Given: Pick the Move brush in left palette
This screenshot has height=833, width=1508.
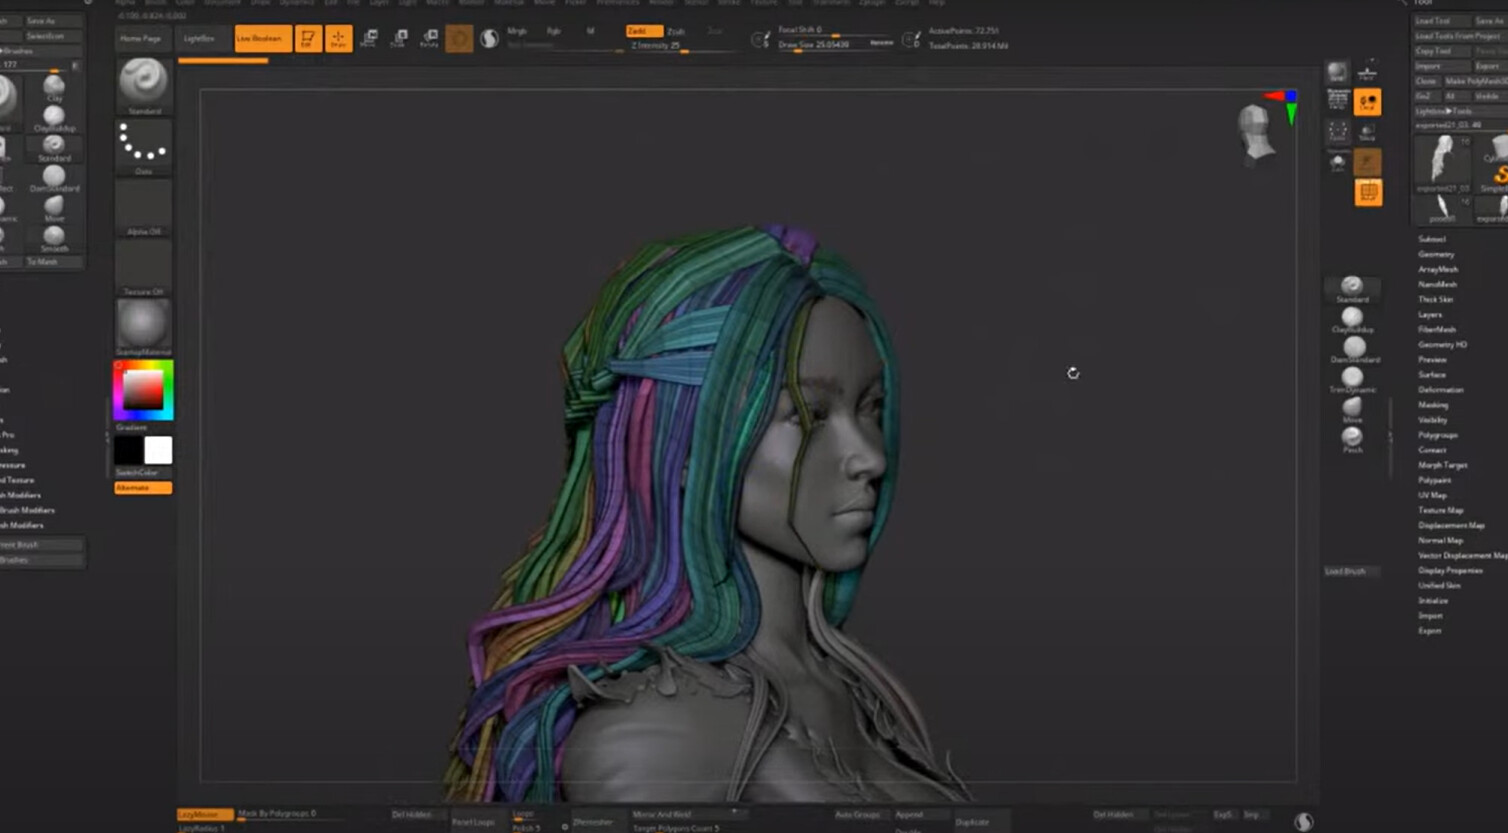Looking at the screenshot, I should 54,208.
